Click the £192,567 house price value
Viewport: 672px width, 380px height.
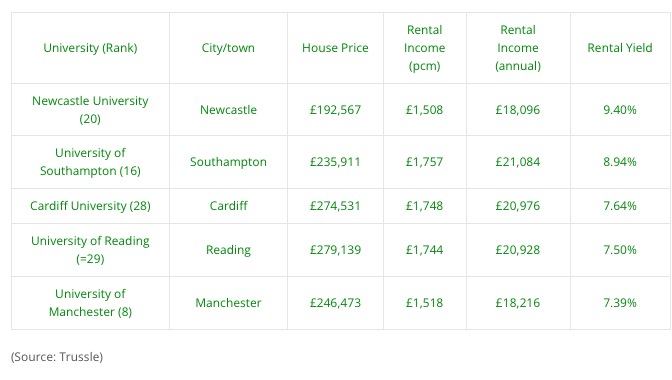[x=335, y=110]
